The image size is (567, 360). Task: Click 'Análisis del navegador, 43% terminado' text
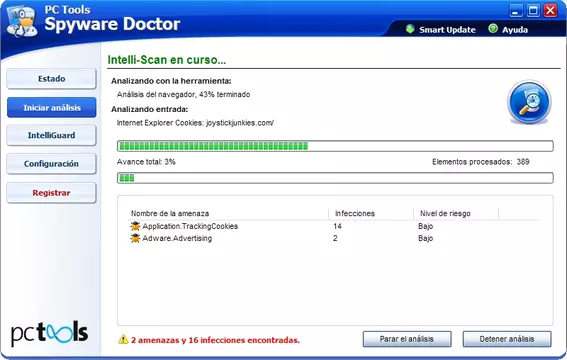point(183,94)
